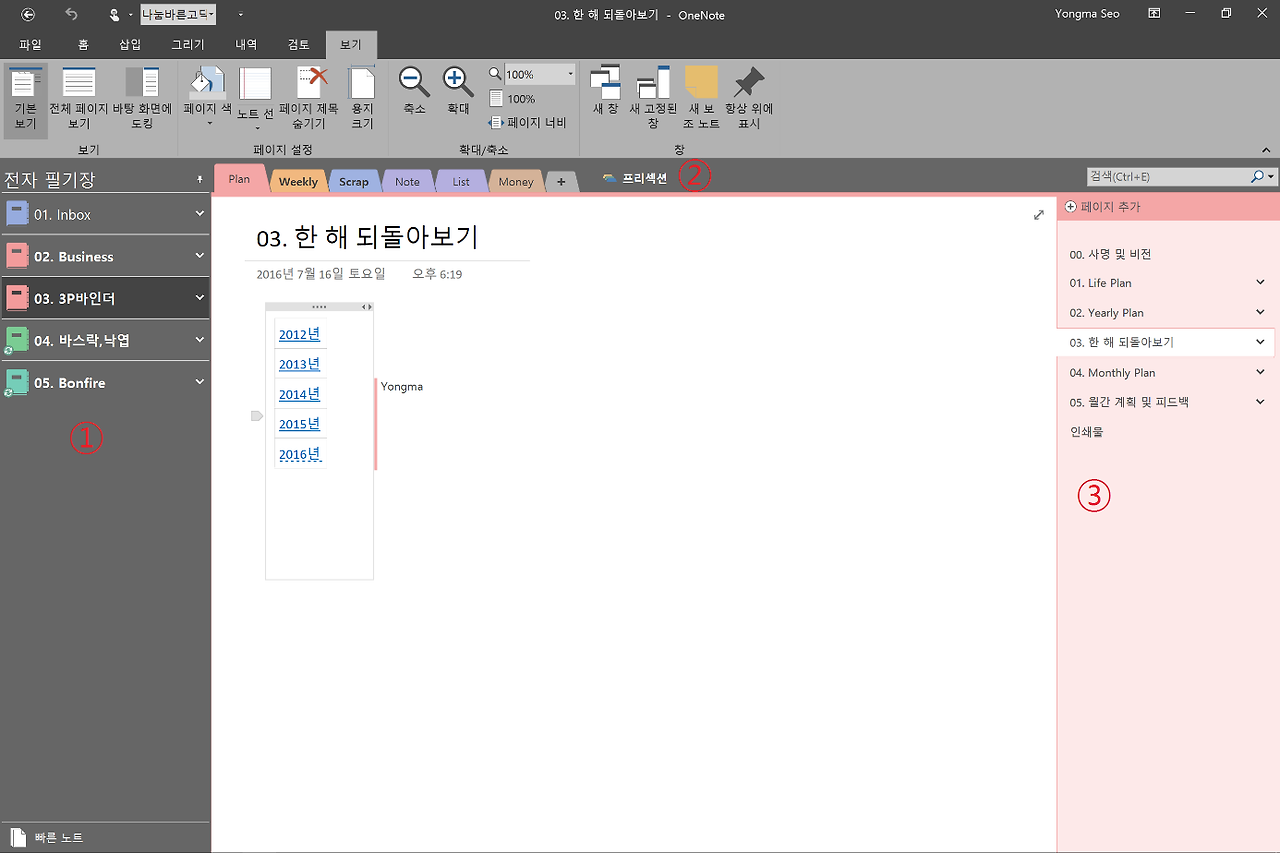Viewport: 1280px width, 853px height.
Task: Pin the 전자 필기장 notebook pane
Action: pyautogui.click(x=199, y=180)
